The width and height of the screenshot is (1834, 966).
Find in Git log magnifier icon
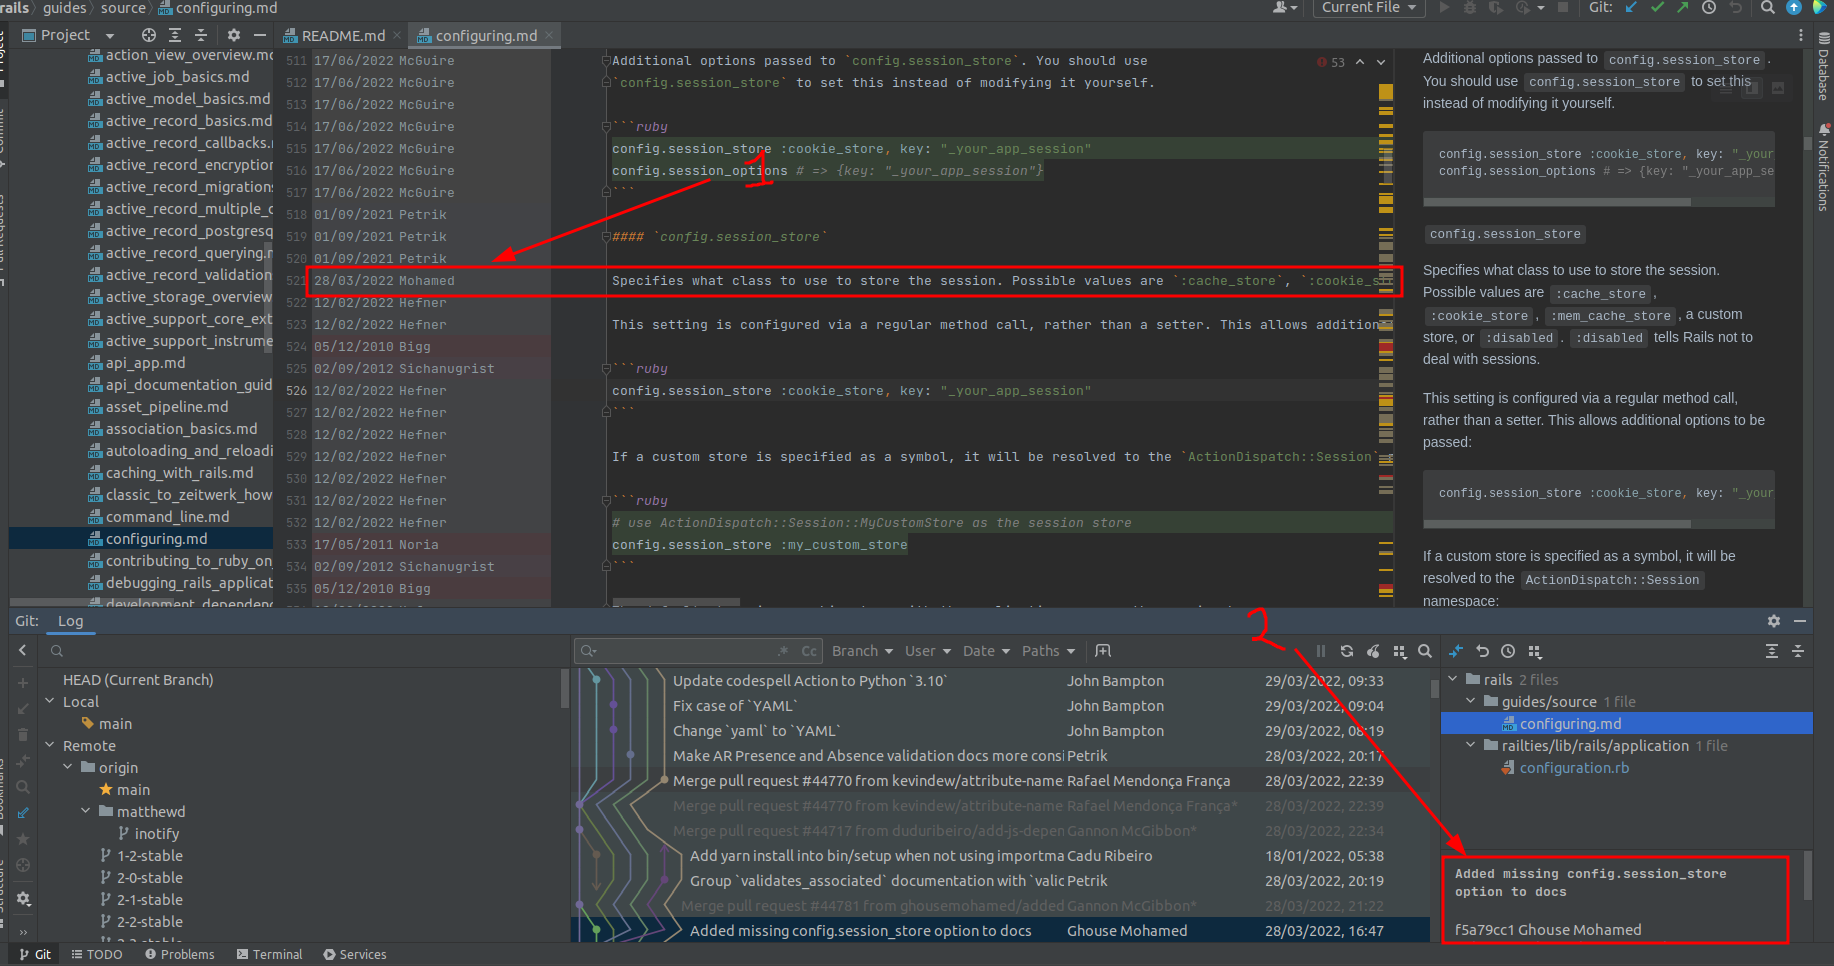(1425, 651)
